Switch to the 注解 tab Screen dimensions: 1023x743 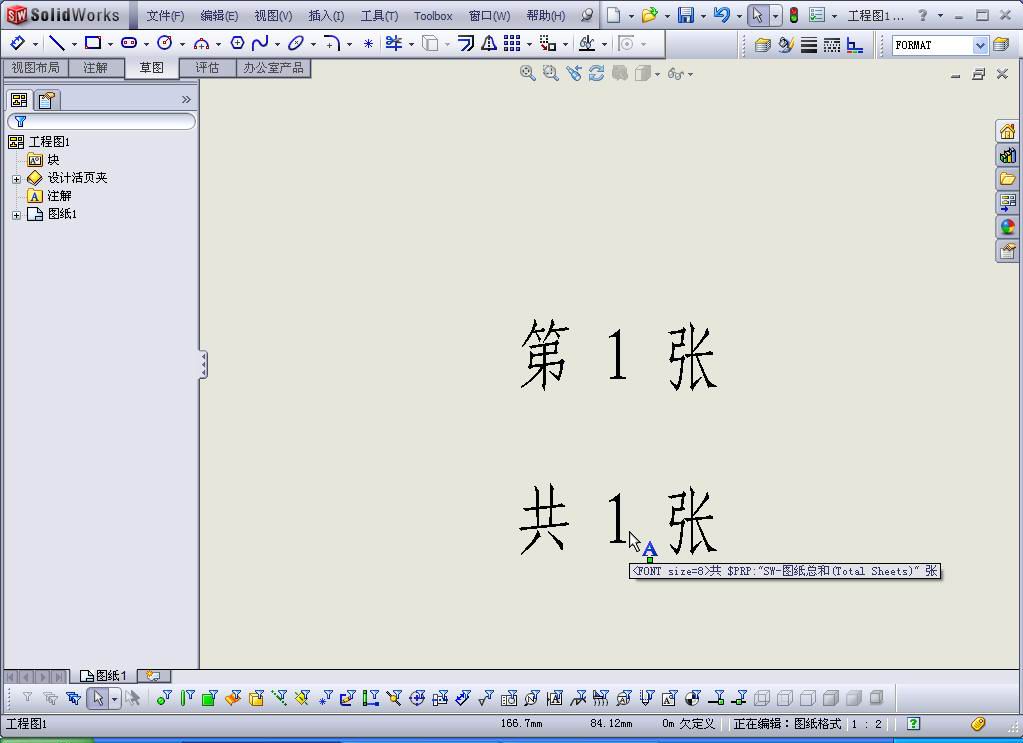point(95,68)
